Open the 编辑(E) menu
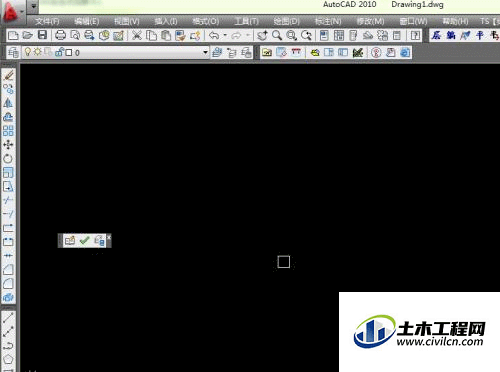This screenshot has height=372, width=500. click(87, 21)
